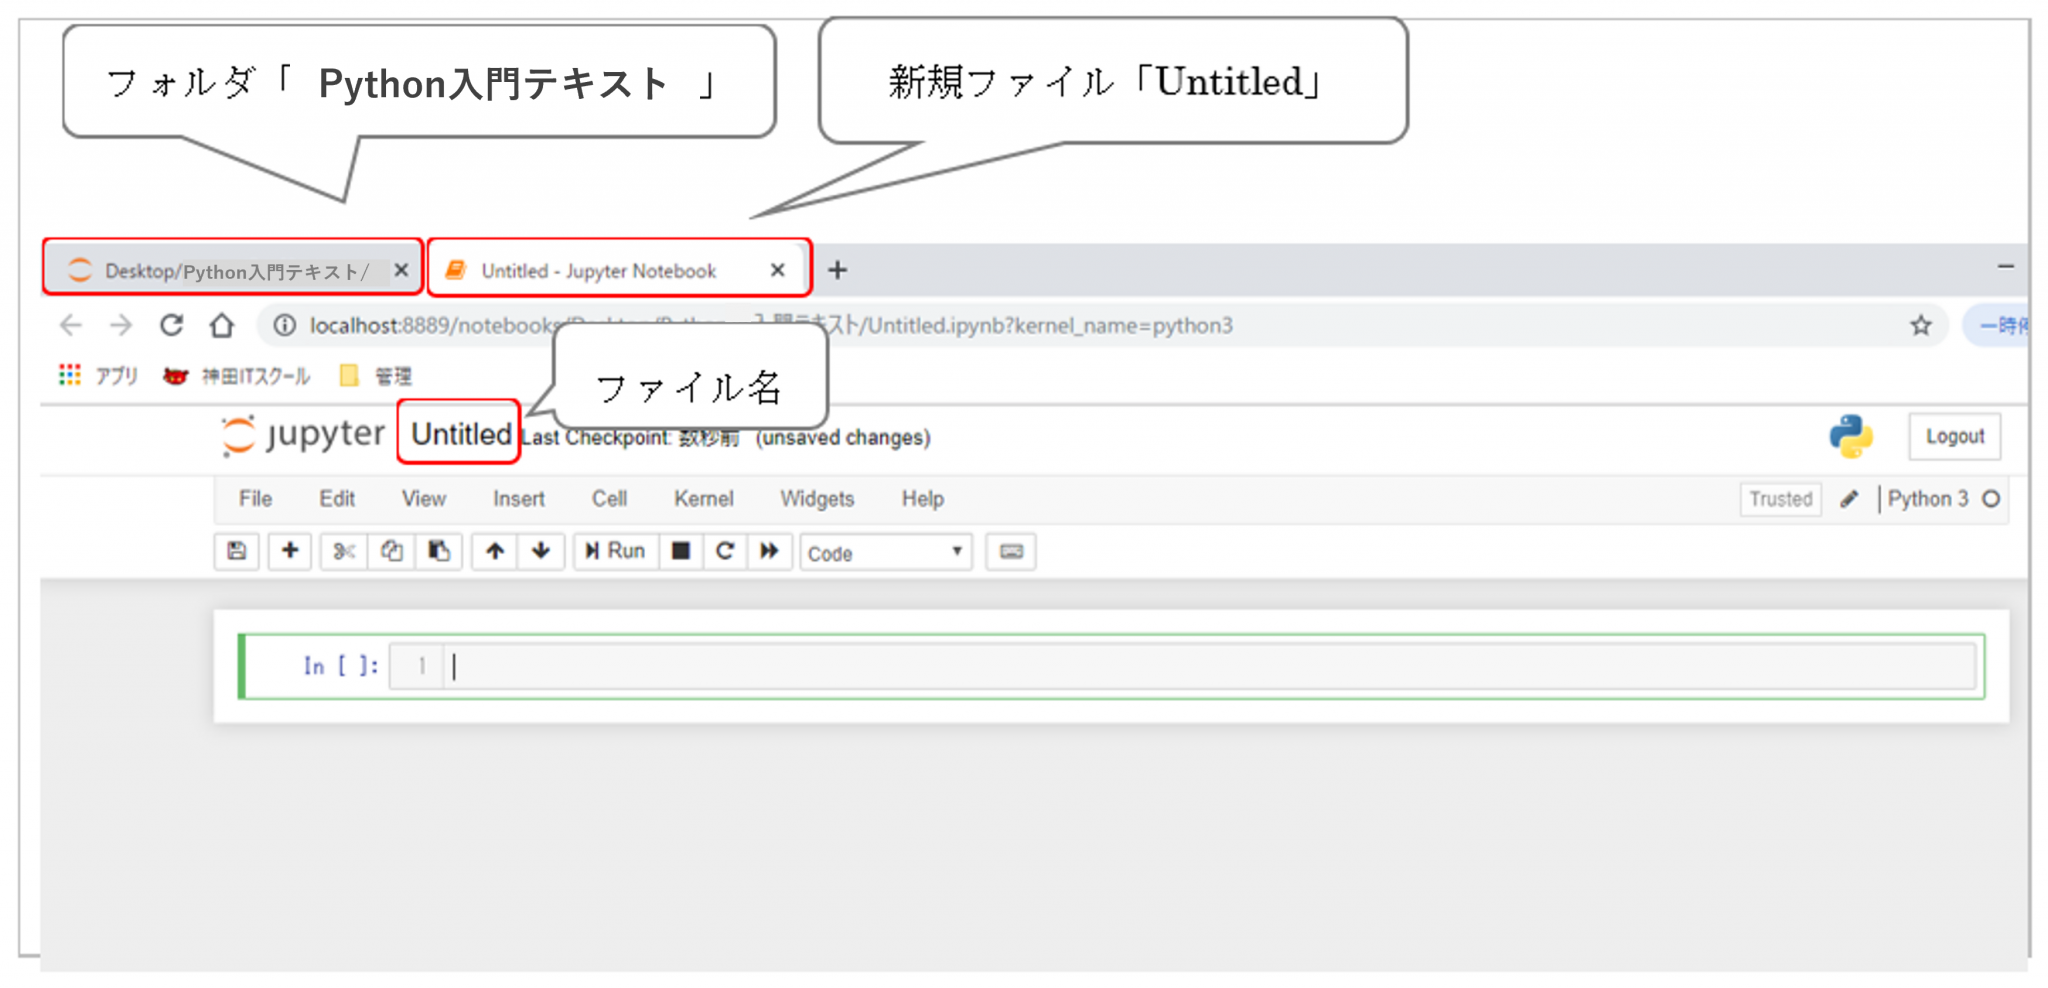Screen dimensions: 2048x988
Task: Insert a cell below with plus icon
Action: coord(290,551)
